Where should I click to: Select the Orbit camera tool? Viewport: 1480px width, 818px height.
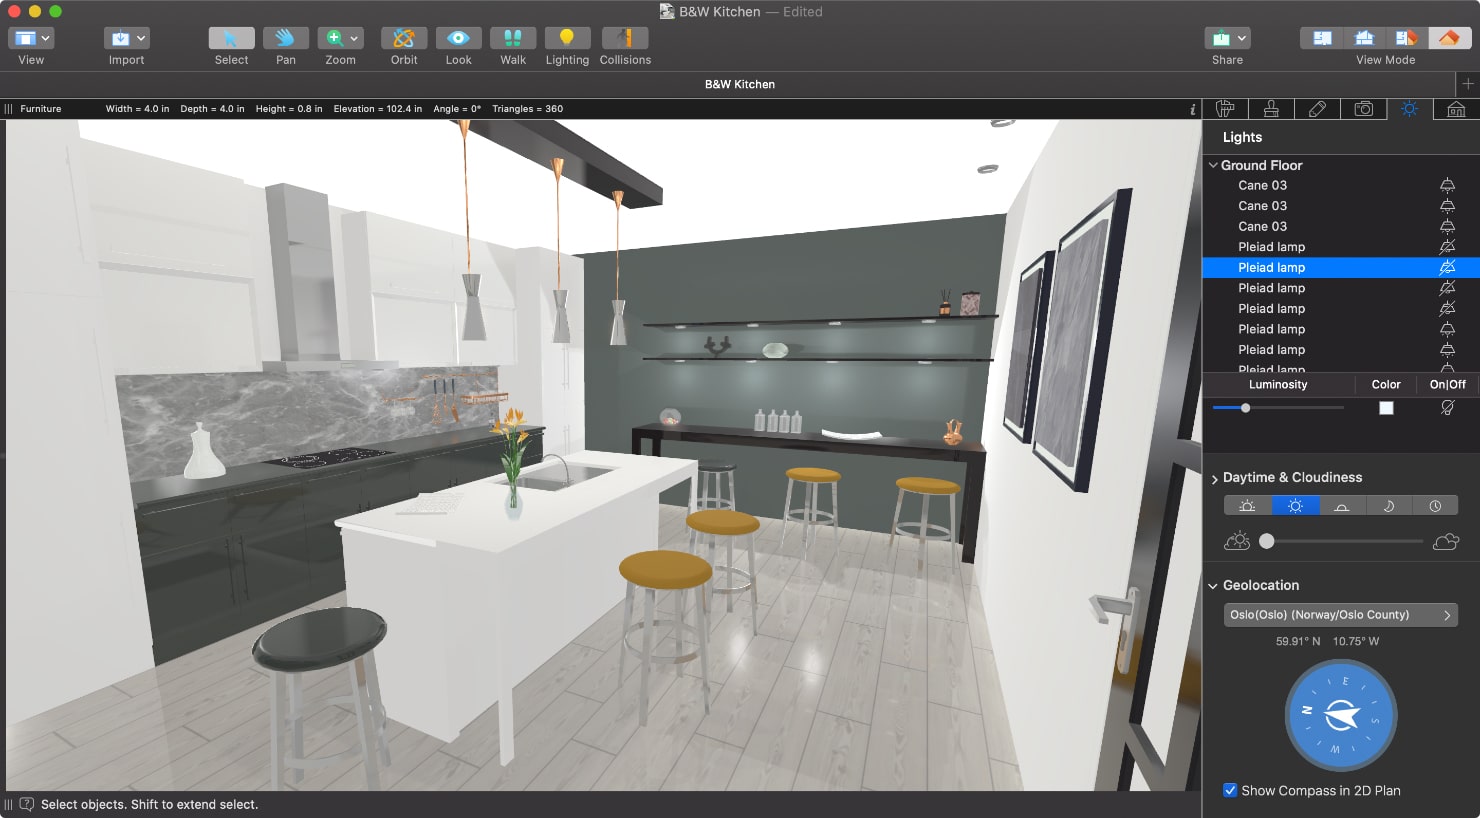click(x=403, y=40)
